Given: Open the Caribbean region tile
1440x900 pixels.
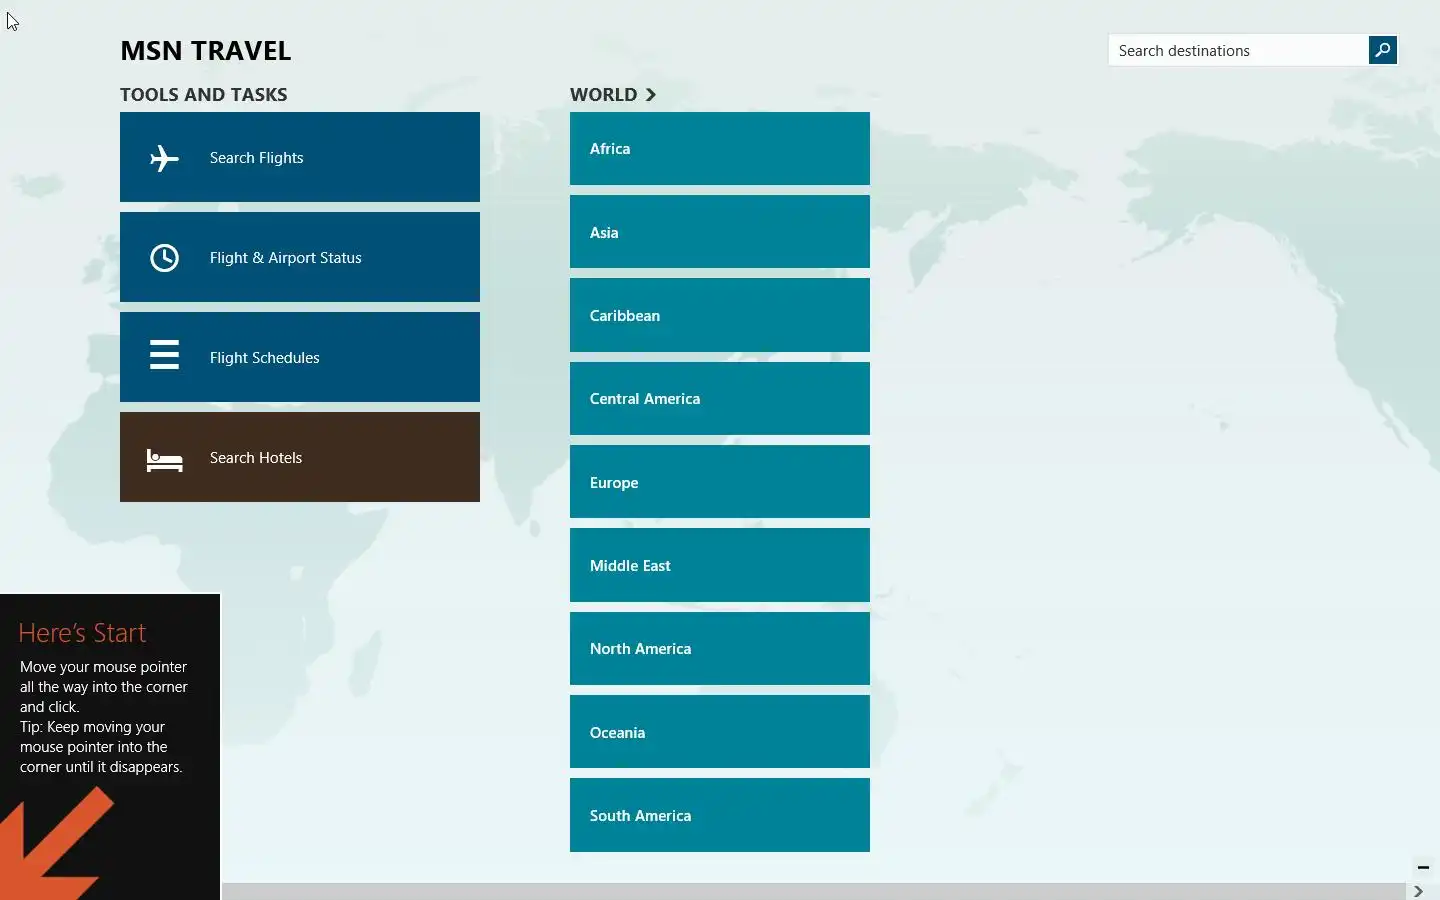Looking at the screenshot, I should [720, 315].
